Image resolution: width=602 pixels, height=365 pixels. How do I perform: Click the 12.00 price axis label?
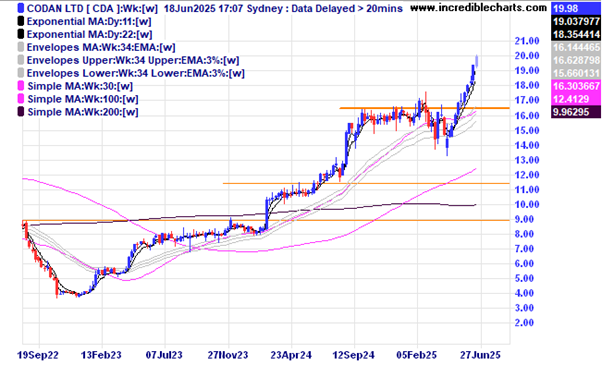[x=527, y=175]
